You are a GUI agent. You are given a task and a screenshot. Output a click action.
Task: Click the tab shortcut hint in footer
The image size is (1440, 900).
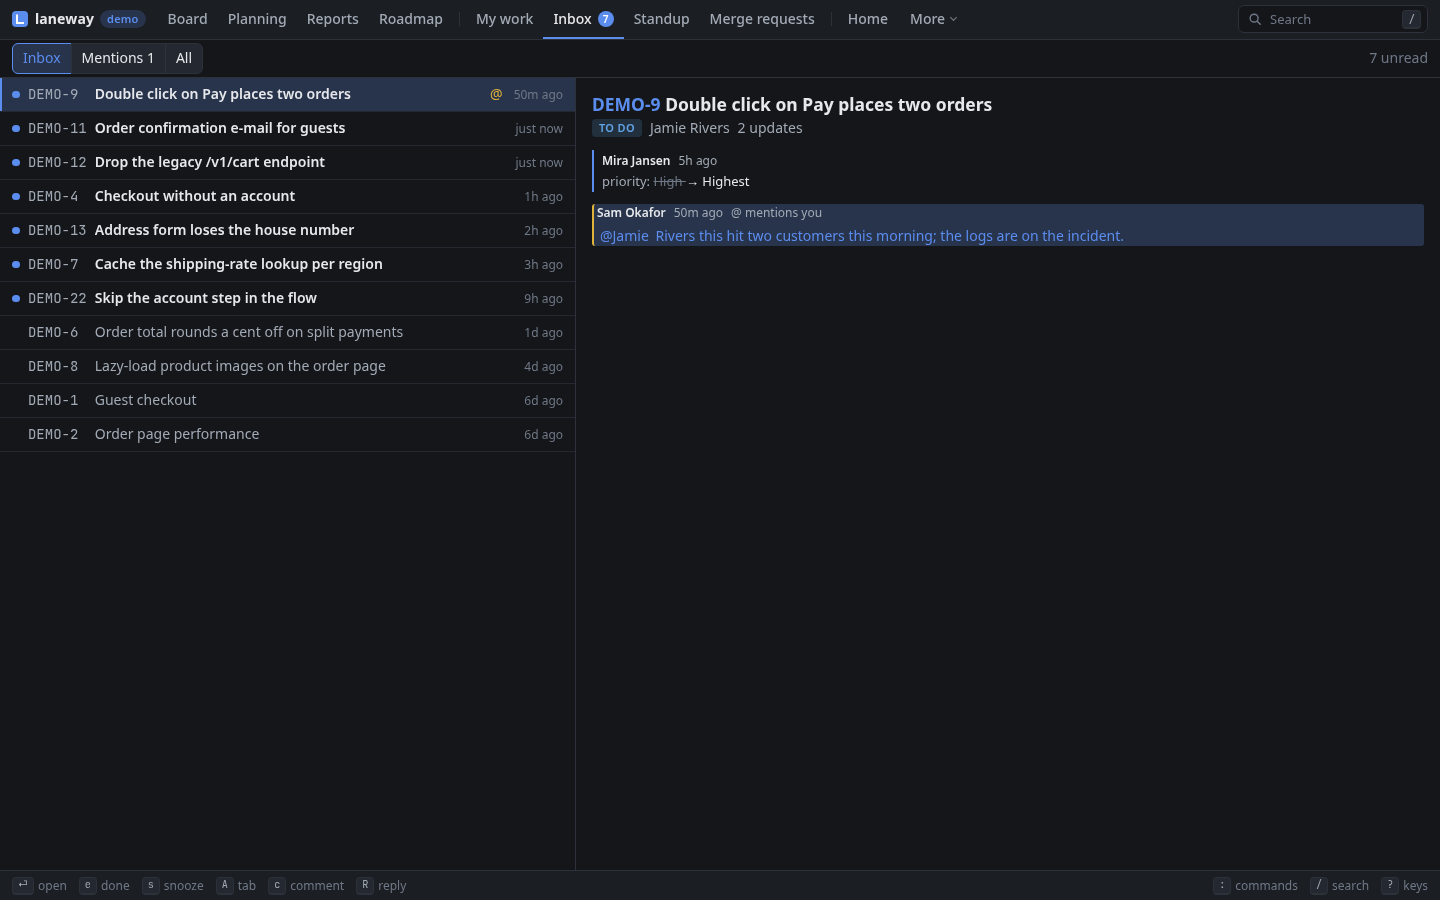pos(236,885)
